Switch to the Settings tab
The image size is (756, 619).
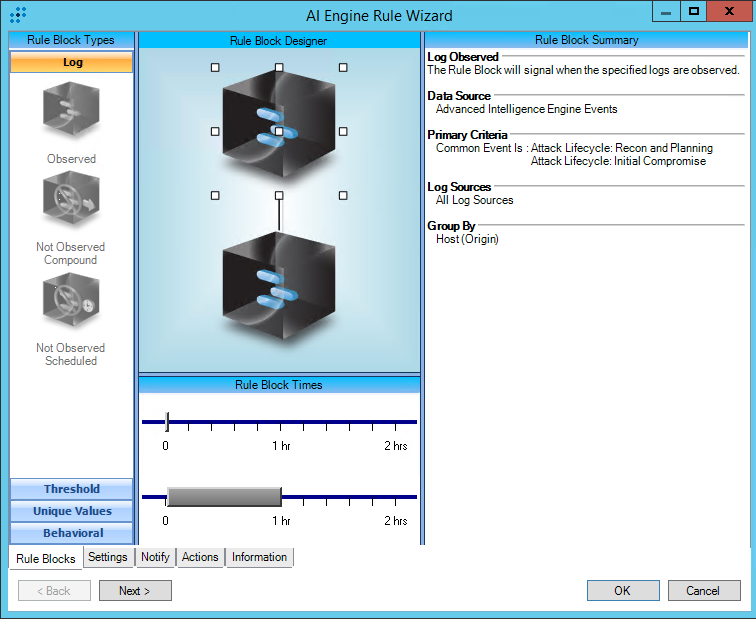click(x=108, y=557)
